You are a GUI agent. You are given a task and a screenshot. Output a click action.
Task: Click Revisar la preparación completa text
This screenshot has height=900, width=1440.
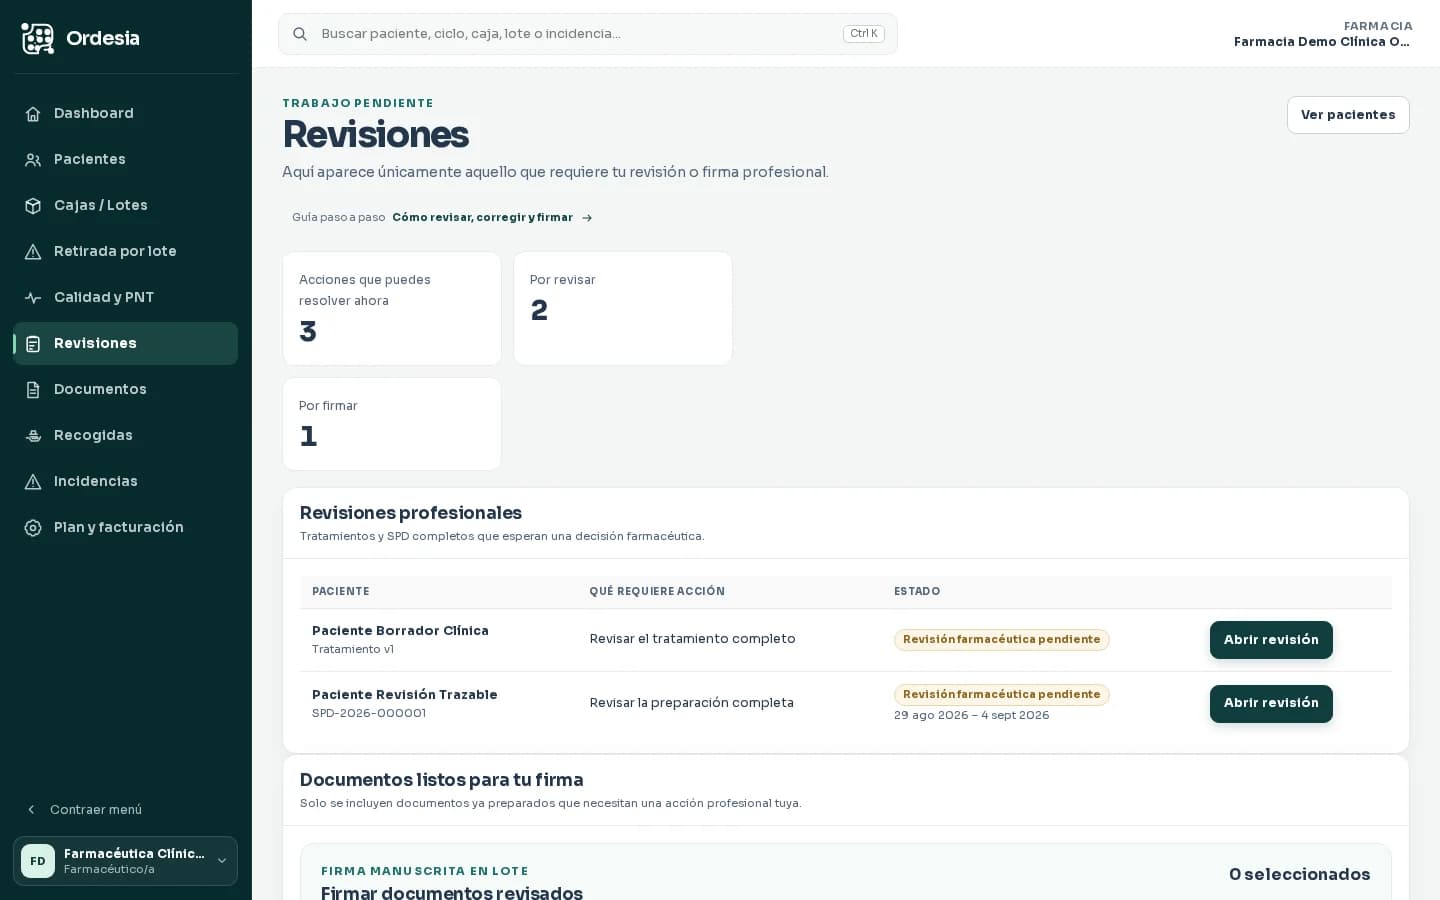coord(692,703)
